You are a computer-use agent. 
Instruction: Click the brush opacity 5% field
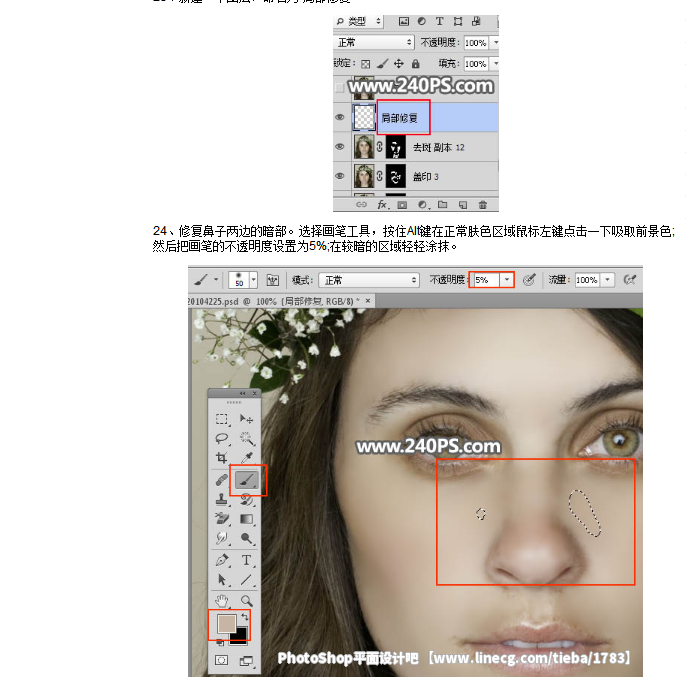(x=486, y=280)
